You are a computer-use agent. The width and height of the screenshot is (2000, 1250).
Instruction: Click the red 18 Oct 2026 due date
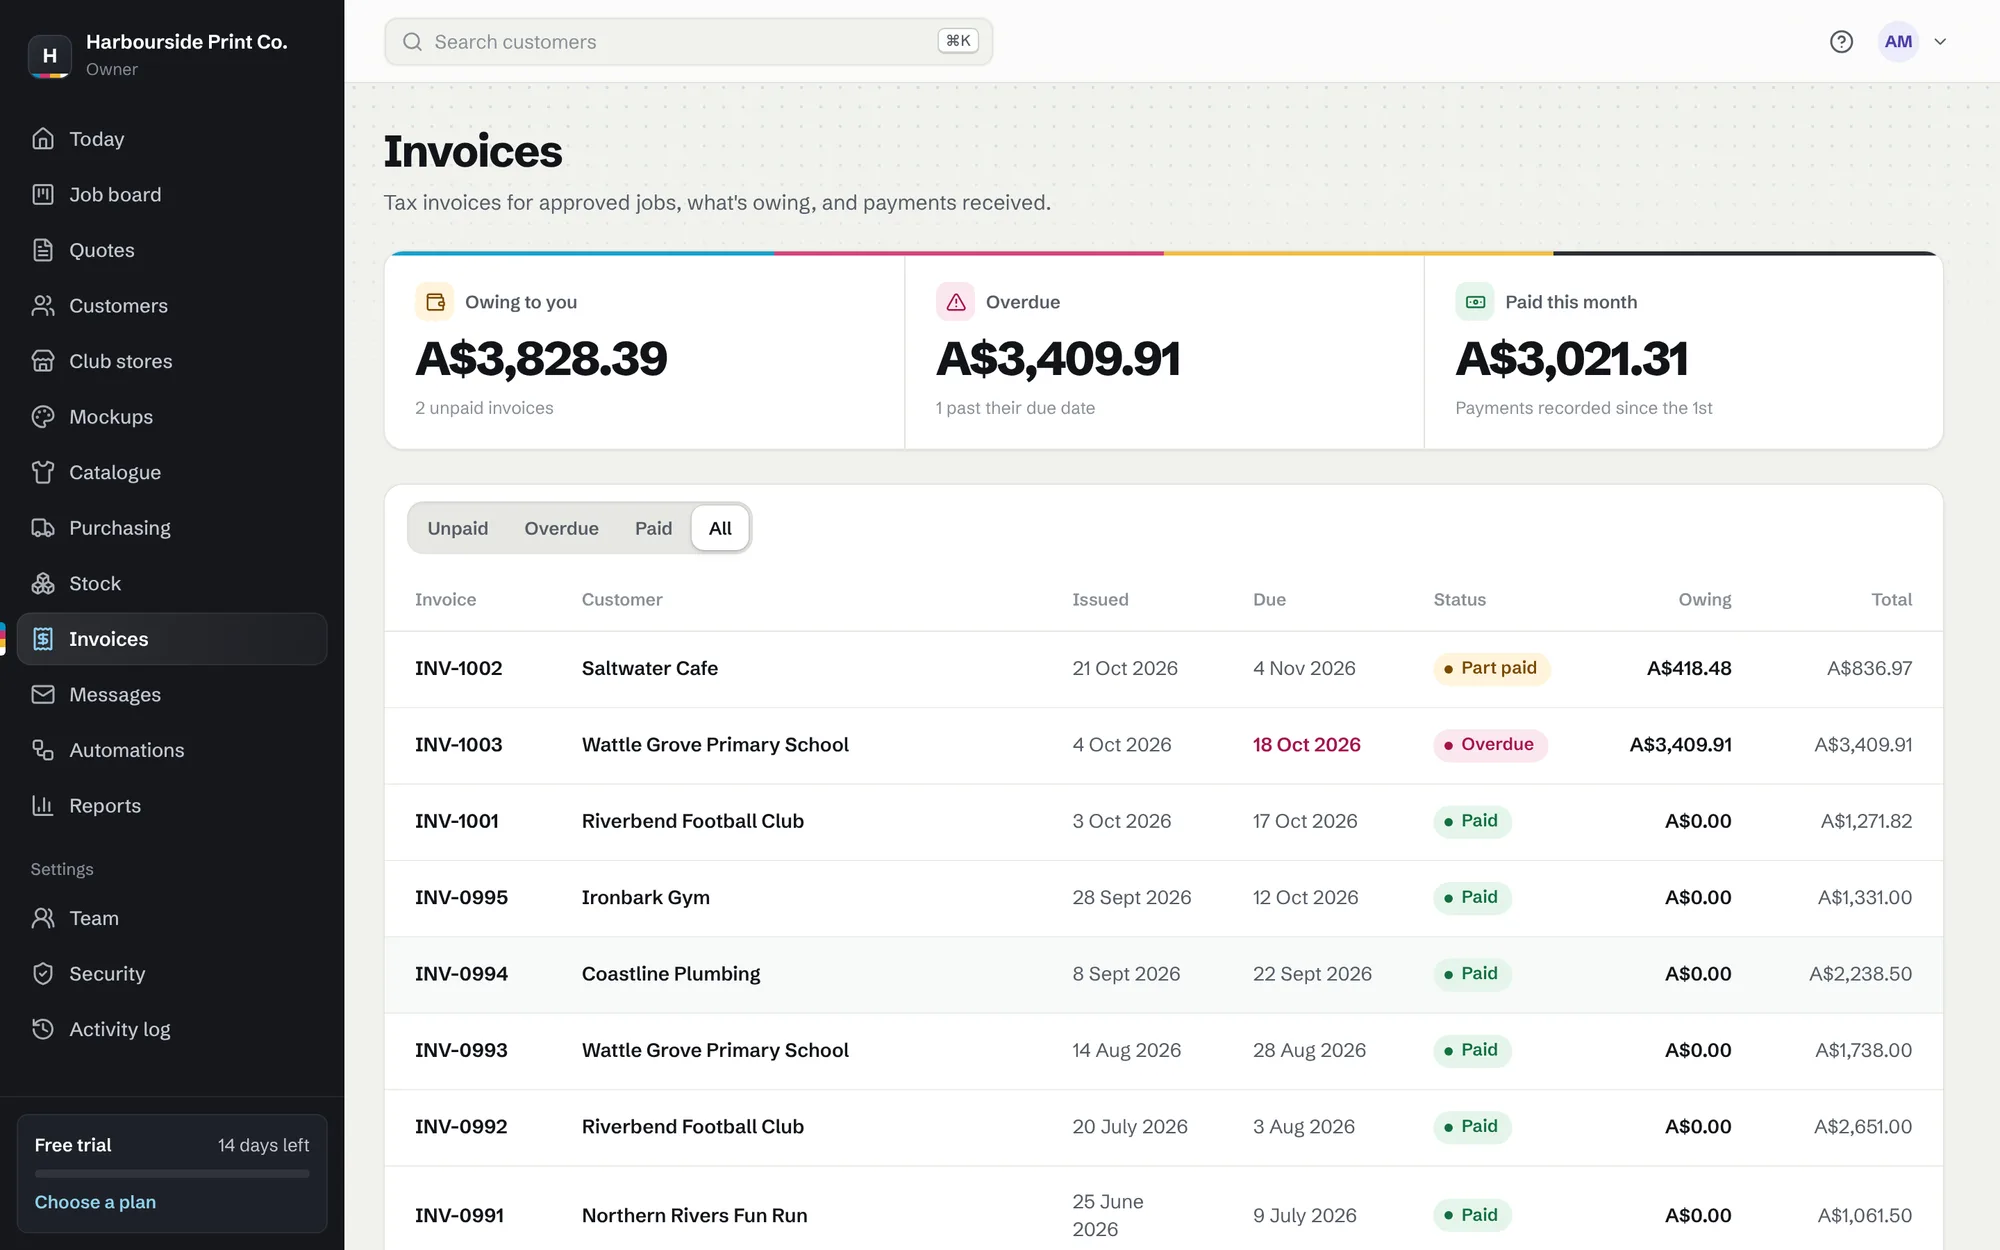1306,745
